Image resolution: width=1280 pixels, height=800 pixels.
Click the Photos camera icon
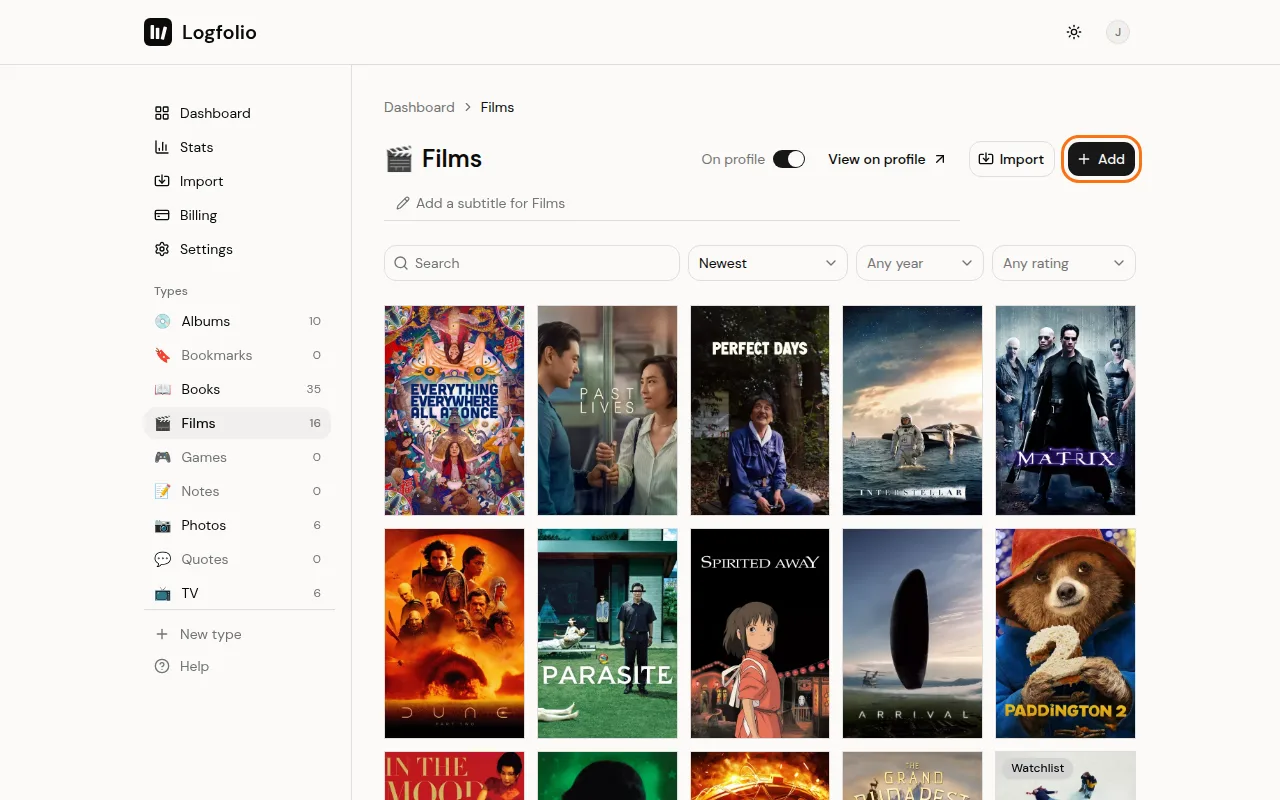(162, 525)
